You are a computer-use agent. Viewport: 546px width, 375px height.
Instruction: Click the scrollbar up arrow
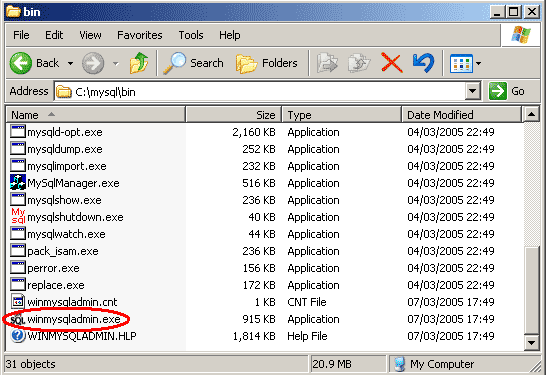[x=532, y=115]
